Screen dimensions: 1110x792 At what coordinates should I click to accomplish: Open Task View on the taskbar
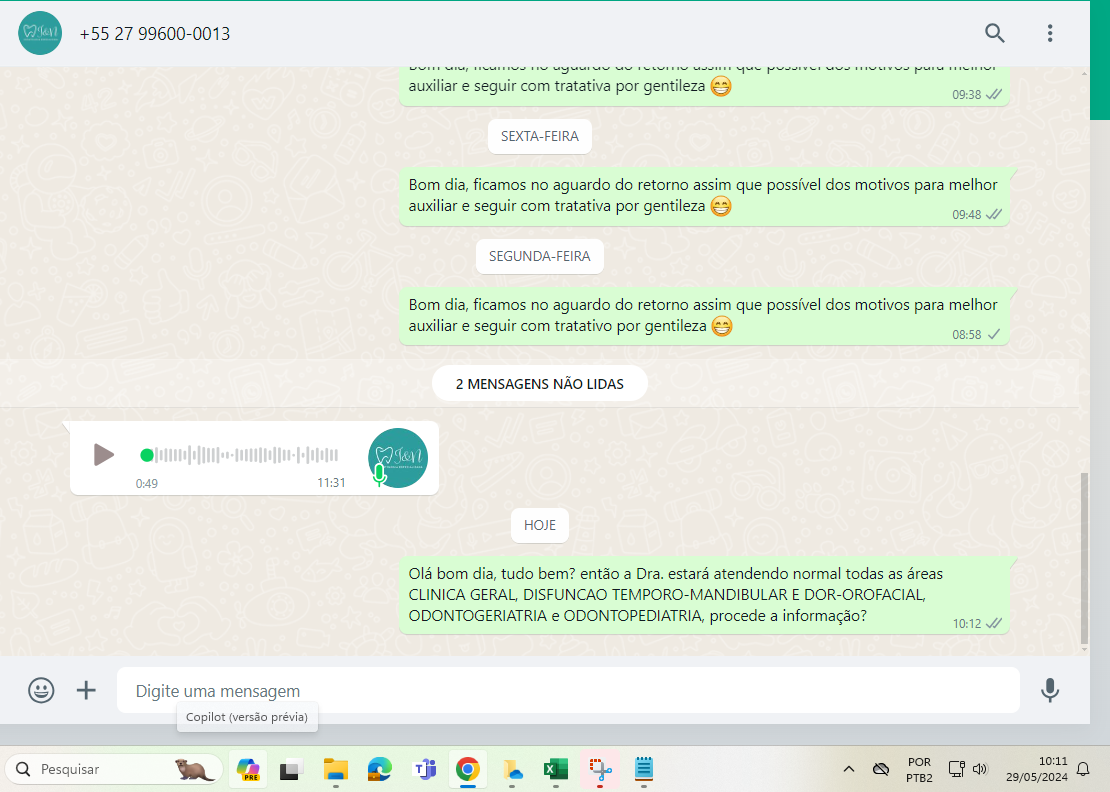tap(291, 769)
